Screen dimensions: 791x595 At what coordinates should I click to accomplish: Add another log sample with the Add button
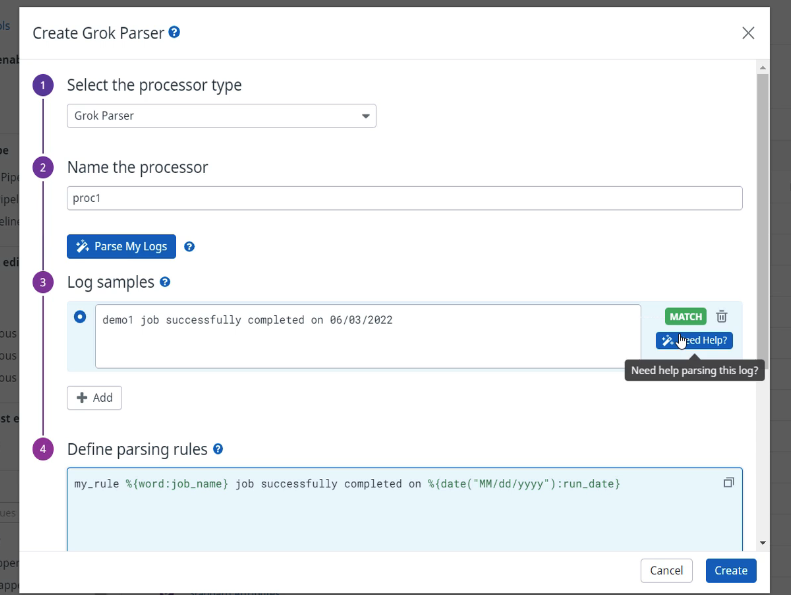94,398
